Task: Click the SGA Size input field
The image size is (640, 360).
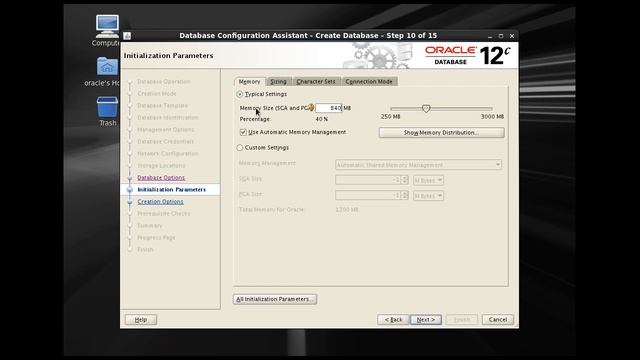Action: [x=368, y=180]
